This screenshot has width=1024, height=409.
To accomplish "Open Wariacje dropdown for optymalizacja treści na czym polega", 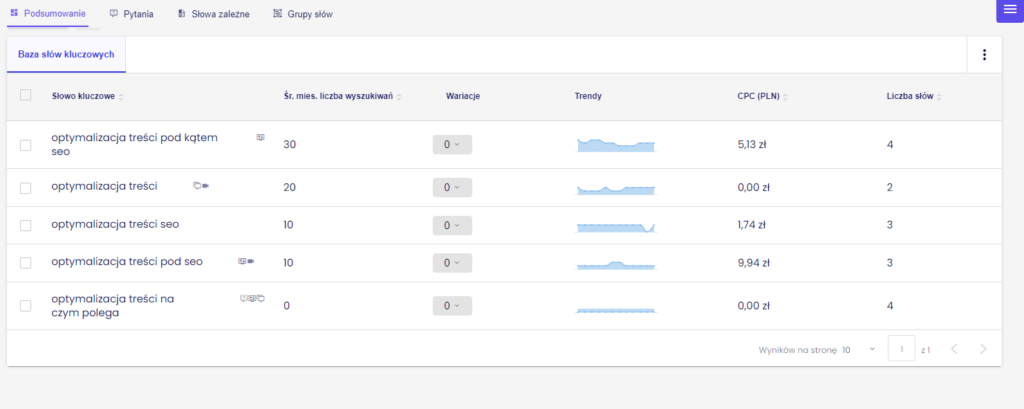I will [452, 306].
